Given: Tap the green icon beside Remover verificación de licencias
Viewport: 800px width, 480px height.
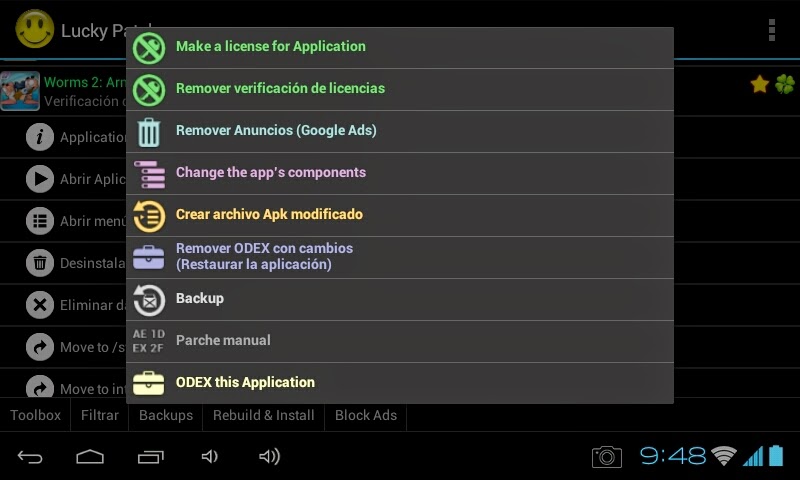Looking at the screenshot, I should click(149, 90).
